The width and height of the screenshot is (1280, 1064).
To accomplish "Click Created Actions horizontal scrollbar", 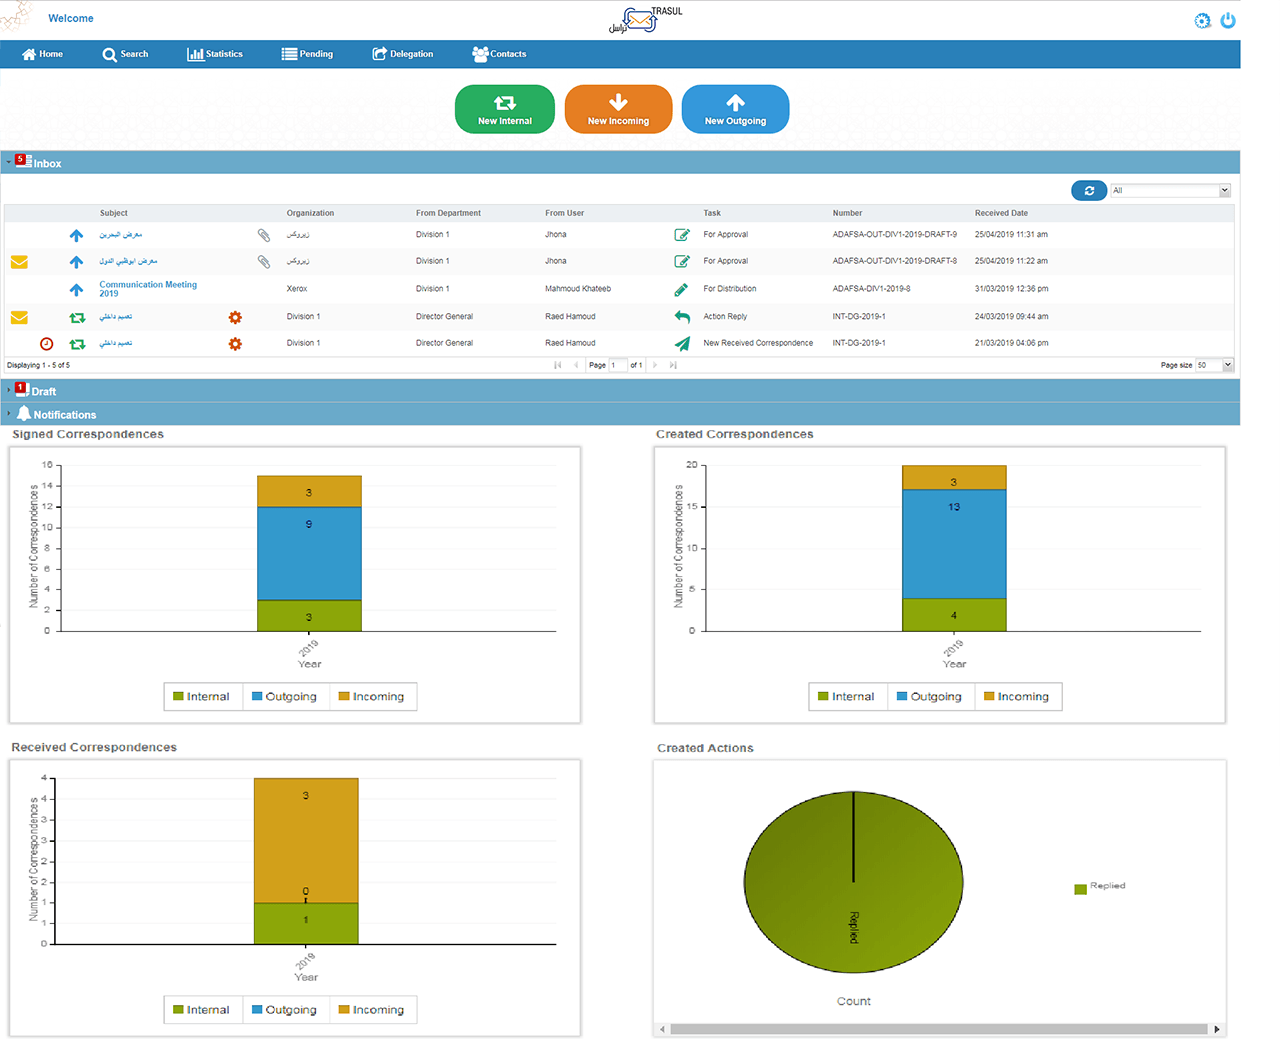I will 939,1028.
